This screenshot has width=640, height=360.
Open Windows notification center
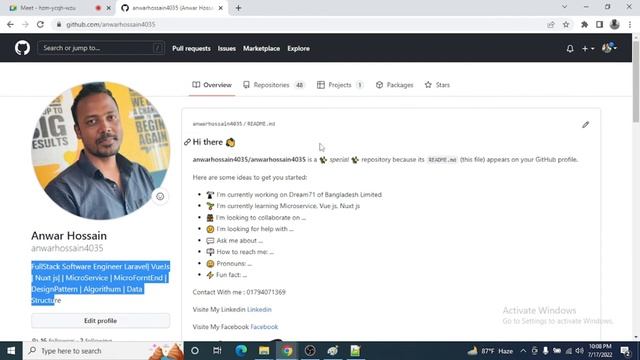point(625,351)
